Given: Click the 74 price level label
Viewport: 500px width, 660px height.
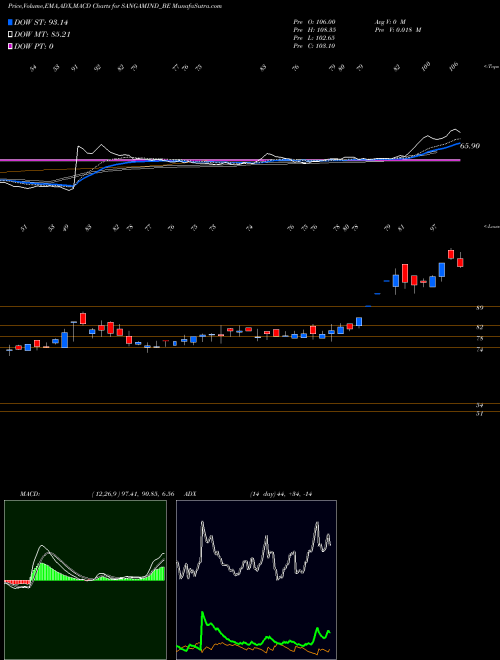Looking at the screenshot, I should point(479,349).
